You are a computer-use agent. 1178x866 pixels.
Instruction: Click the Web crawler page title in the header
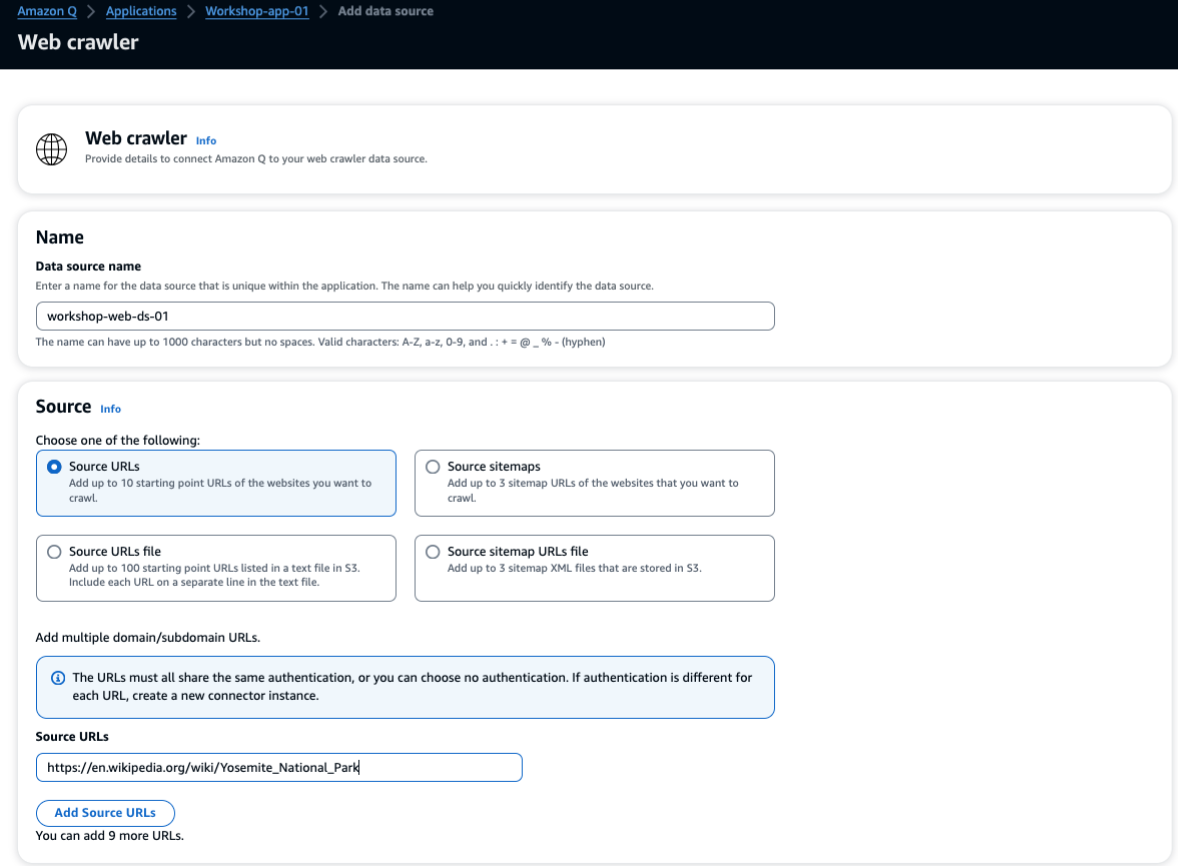[78, 42]
